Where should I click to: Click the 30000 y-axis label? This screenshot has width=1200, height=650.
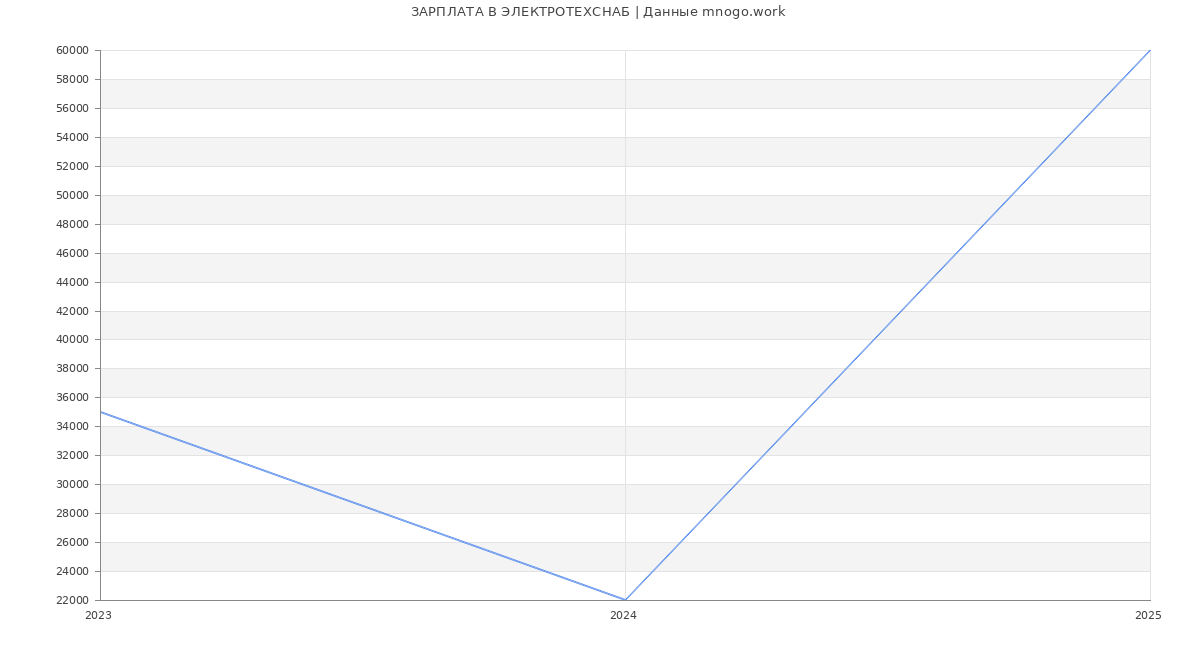point(73,484)
